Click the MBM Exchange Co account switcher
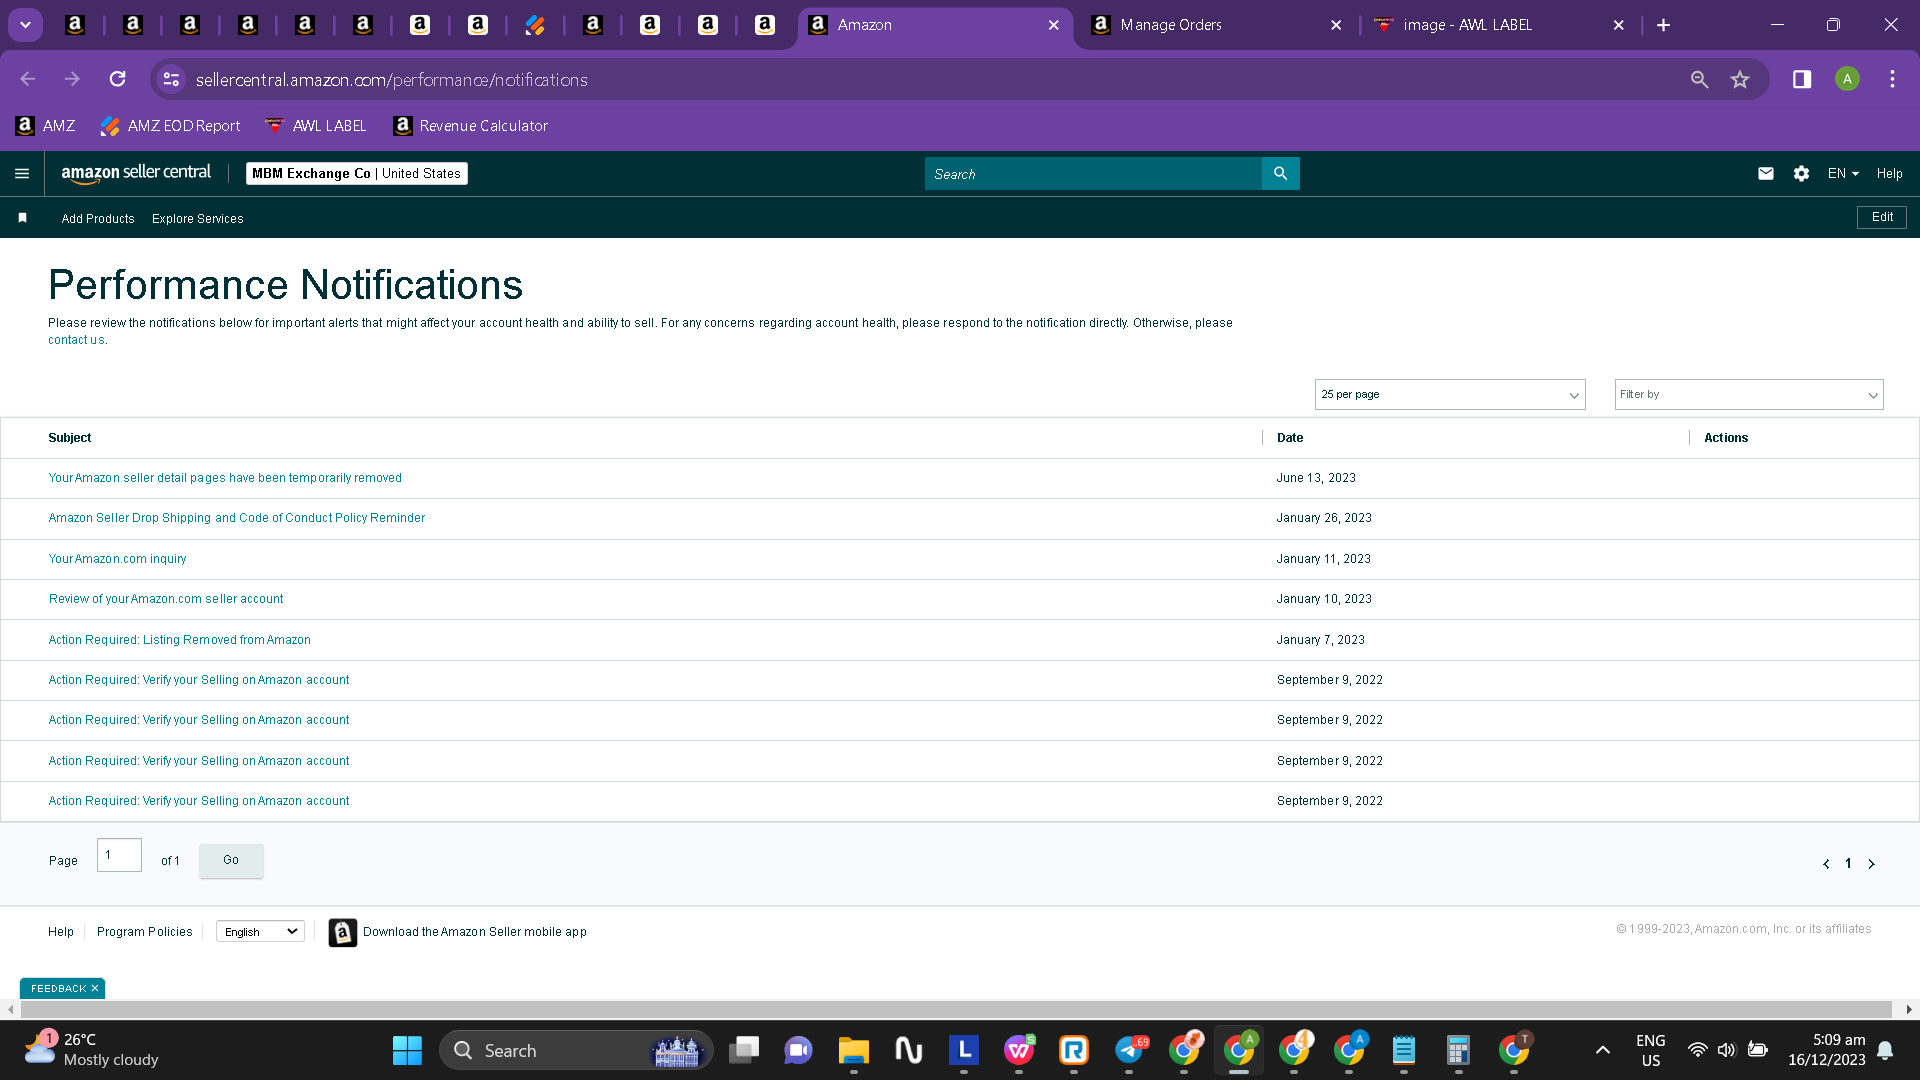This screenshot has height=1080, width=1920. 357,174
